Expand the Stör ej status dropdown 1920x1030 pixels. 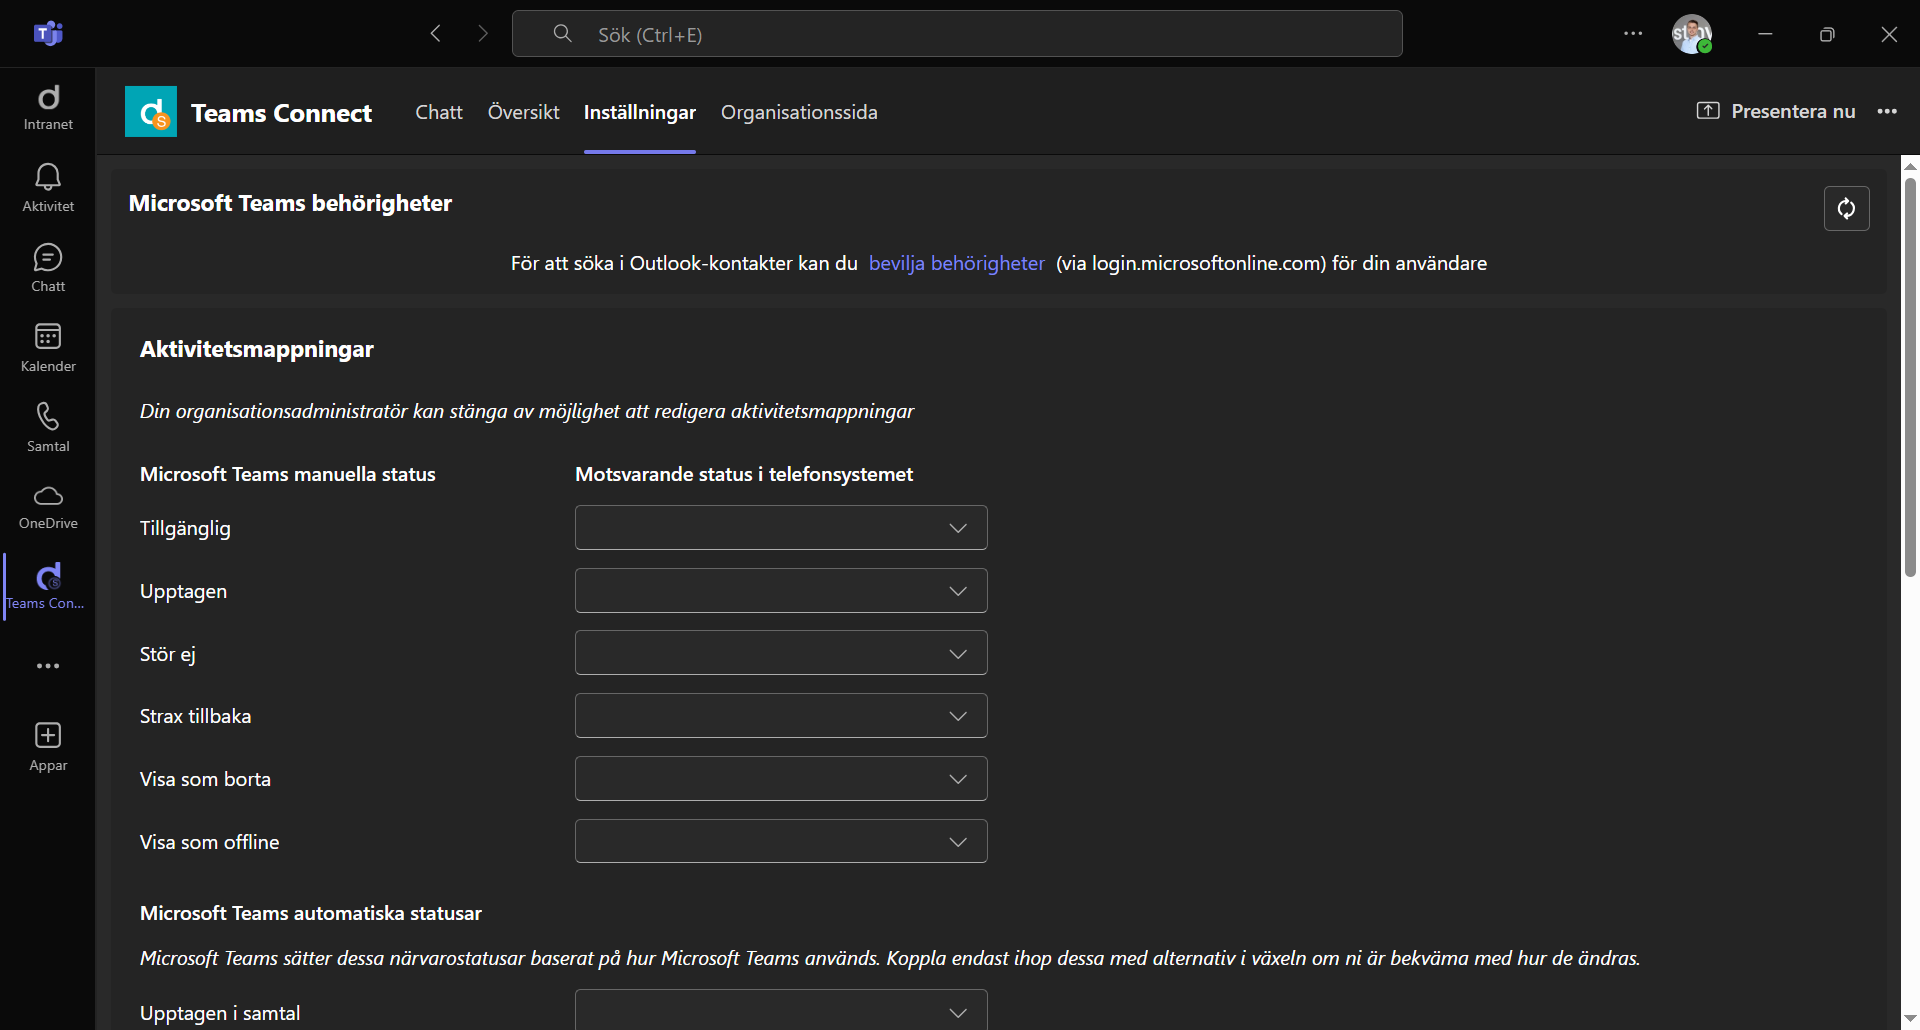click(780, 652)
